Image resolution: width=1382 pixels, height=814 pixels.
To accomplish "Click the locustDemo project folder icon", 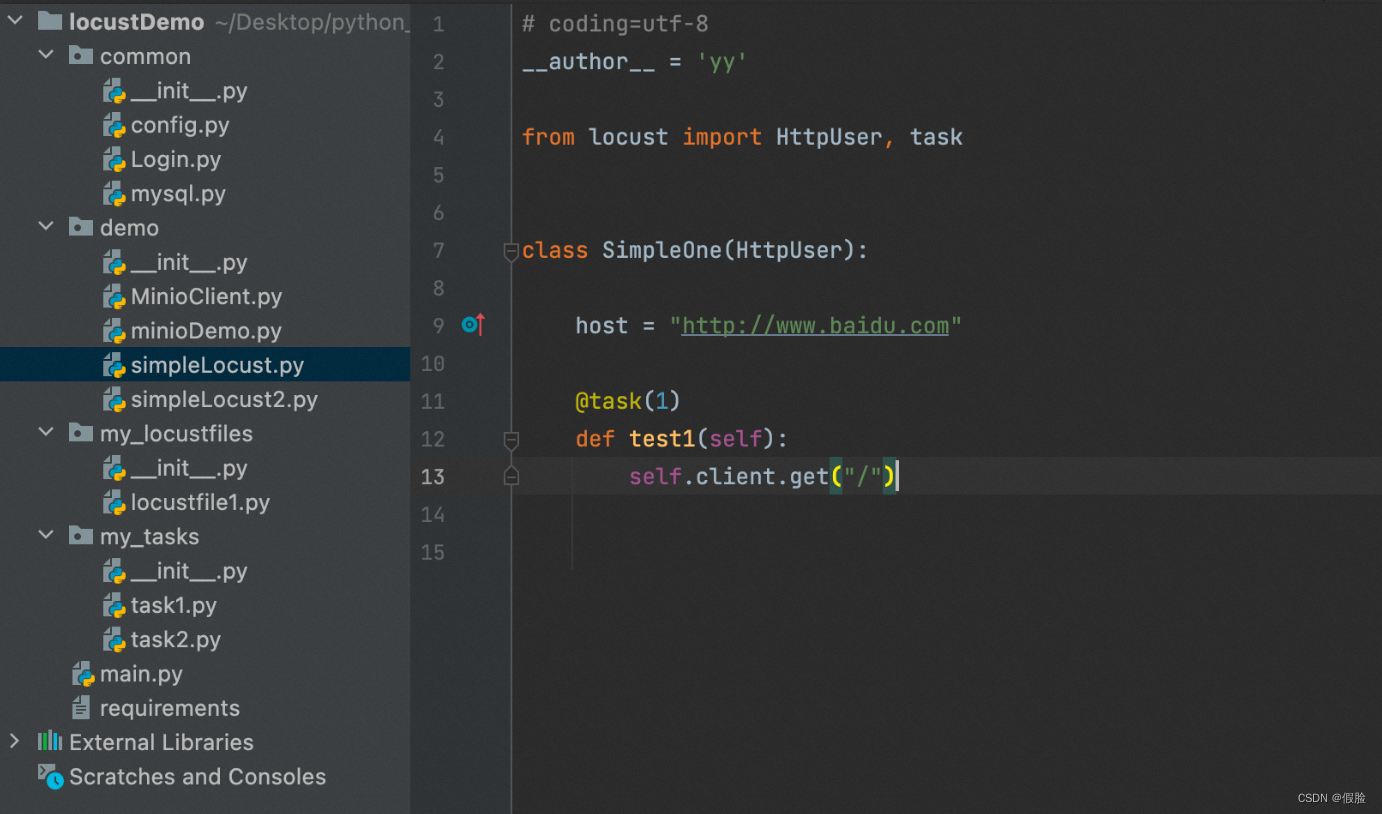I will 50,21.
